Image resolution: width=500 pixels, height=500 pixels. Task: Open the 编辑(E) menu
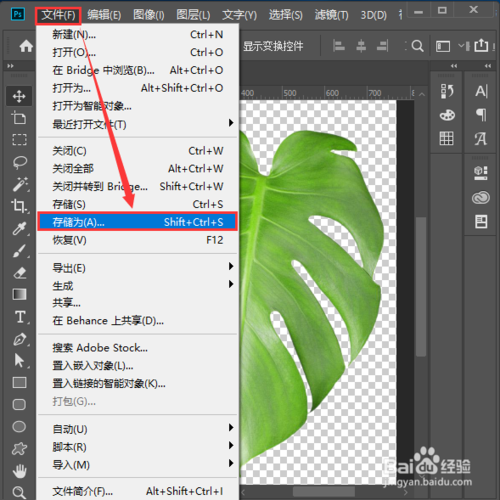coord(104,15)
